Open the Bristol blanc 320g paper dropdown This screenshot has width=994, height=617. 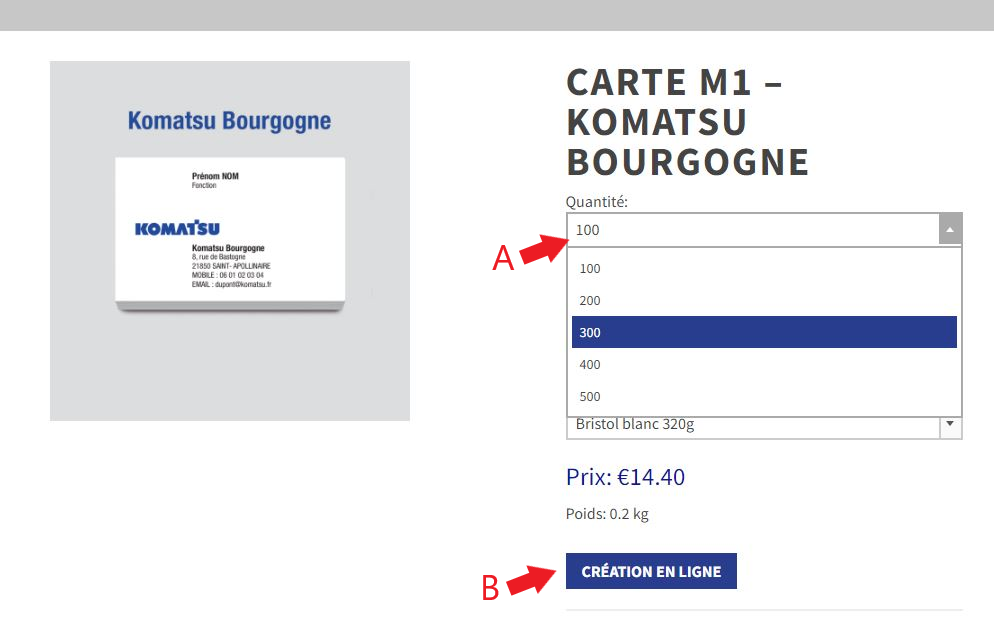(x=752, y=425)
